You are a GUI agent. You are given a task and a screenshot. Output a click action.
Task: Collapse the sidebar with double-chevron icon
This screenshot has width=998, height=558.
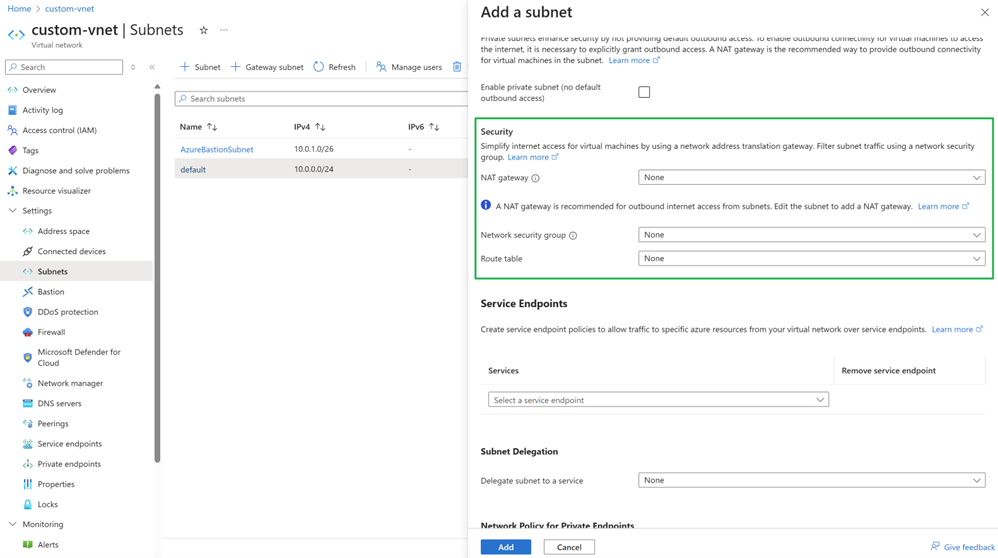(x=152, y=67)
